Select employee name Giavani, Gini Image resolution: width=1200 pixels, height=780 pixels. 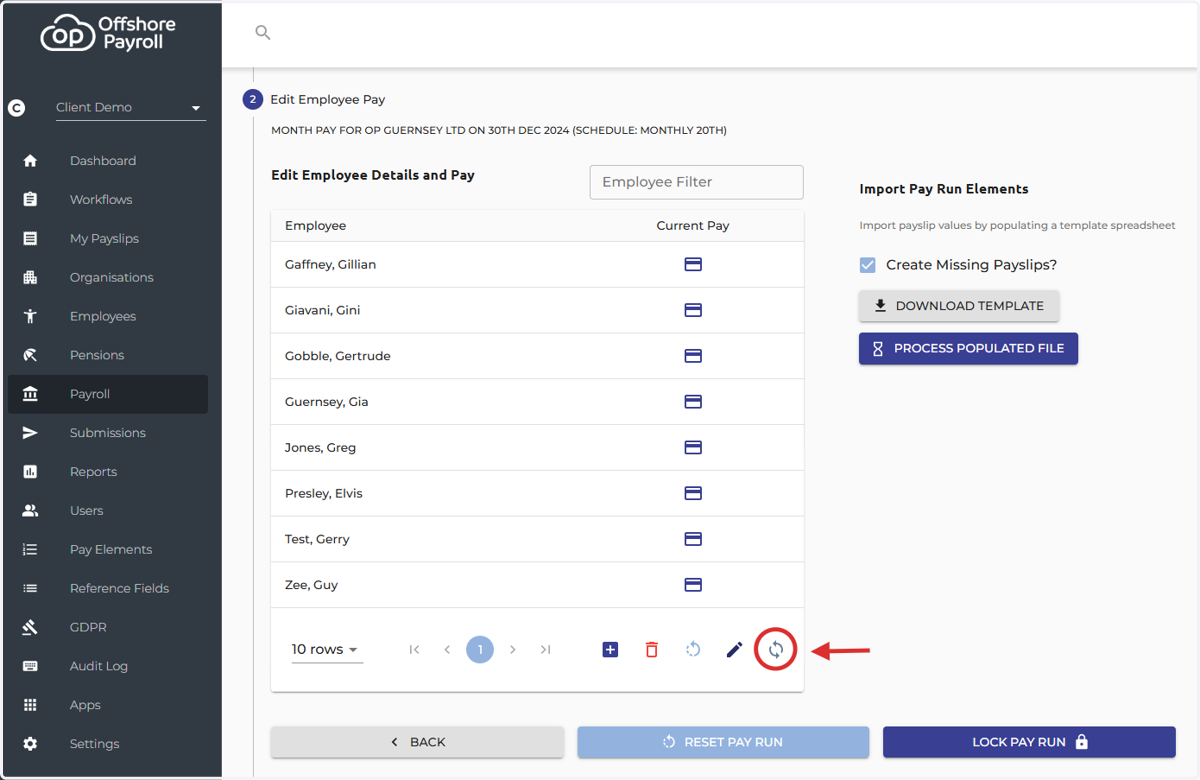pyautogui.click(x=322, y=310)
